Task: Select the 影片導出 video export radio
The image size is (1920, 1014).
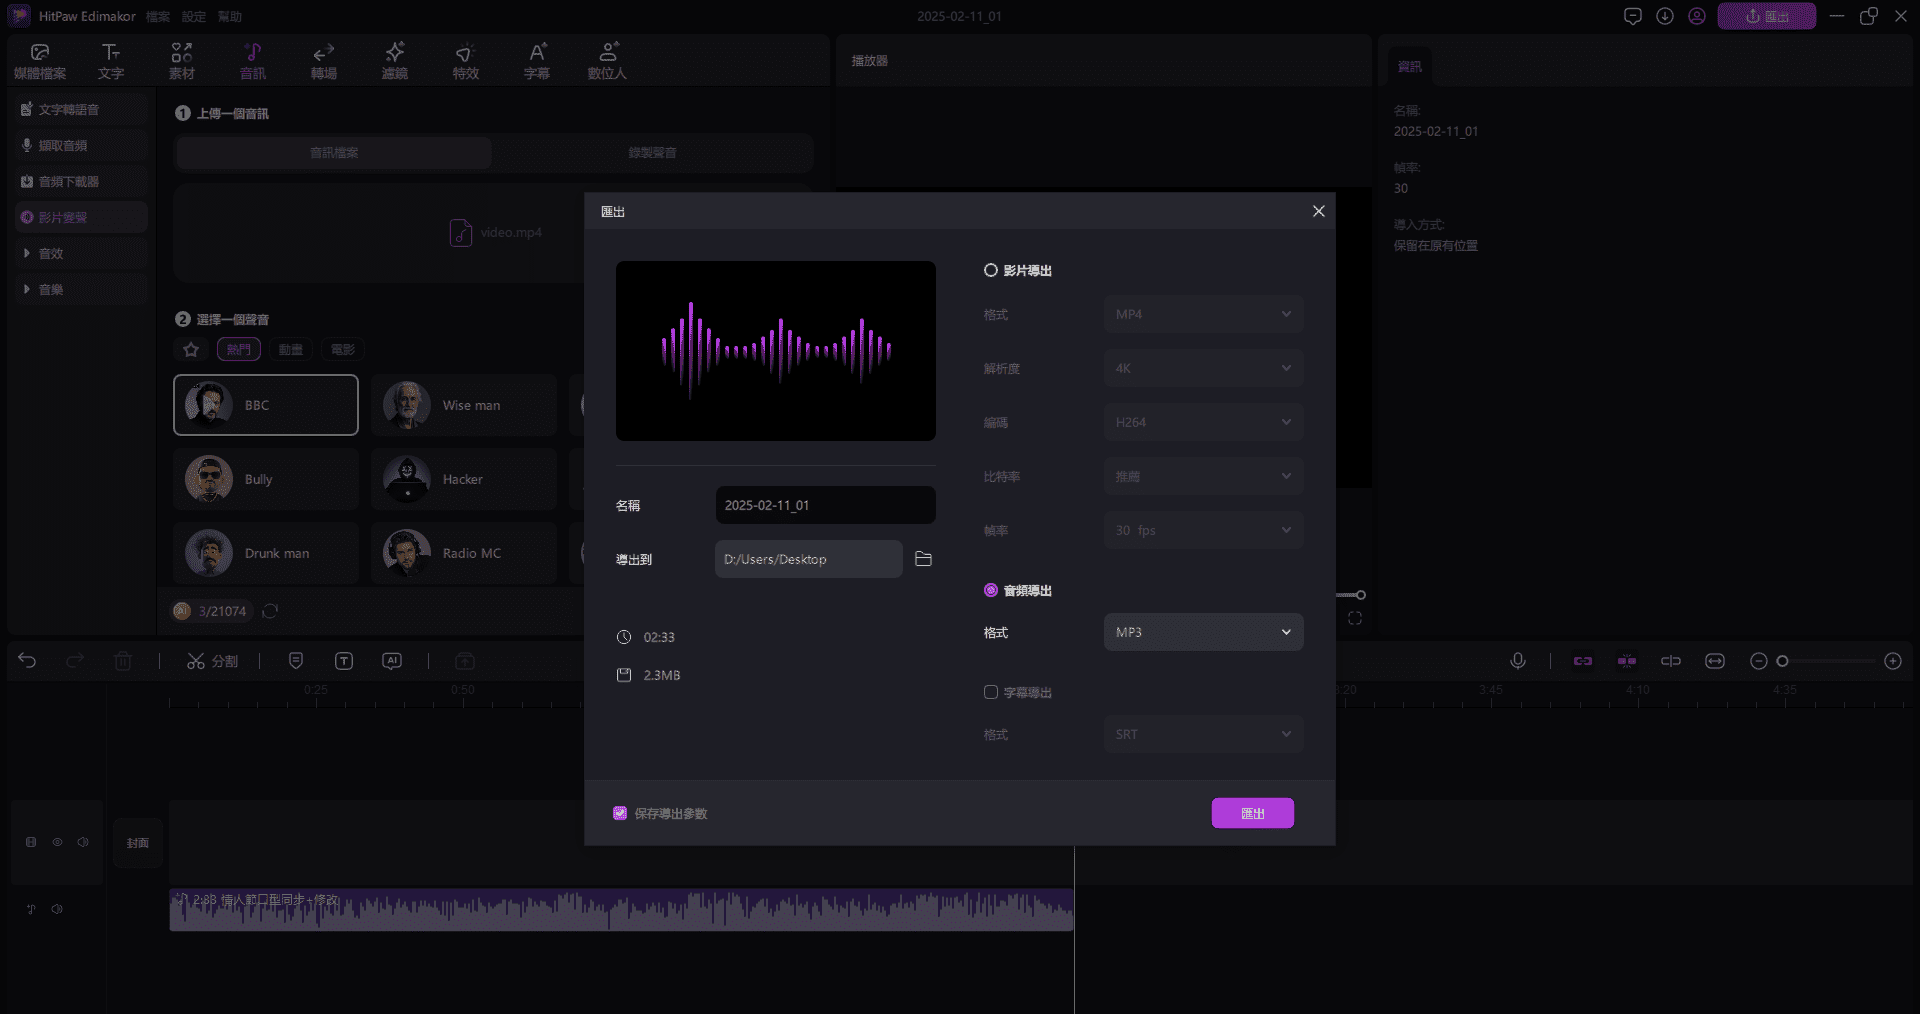Action: pyautogui.click(x=991, y=270)
